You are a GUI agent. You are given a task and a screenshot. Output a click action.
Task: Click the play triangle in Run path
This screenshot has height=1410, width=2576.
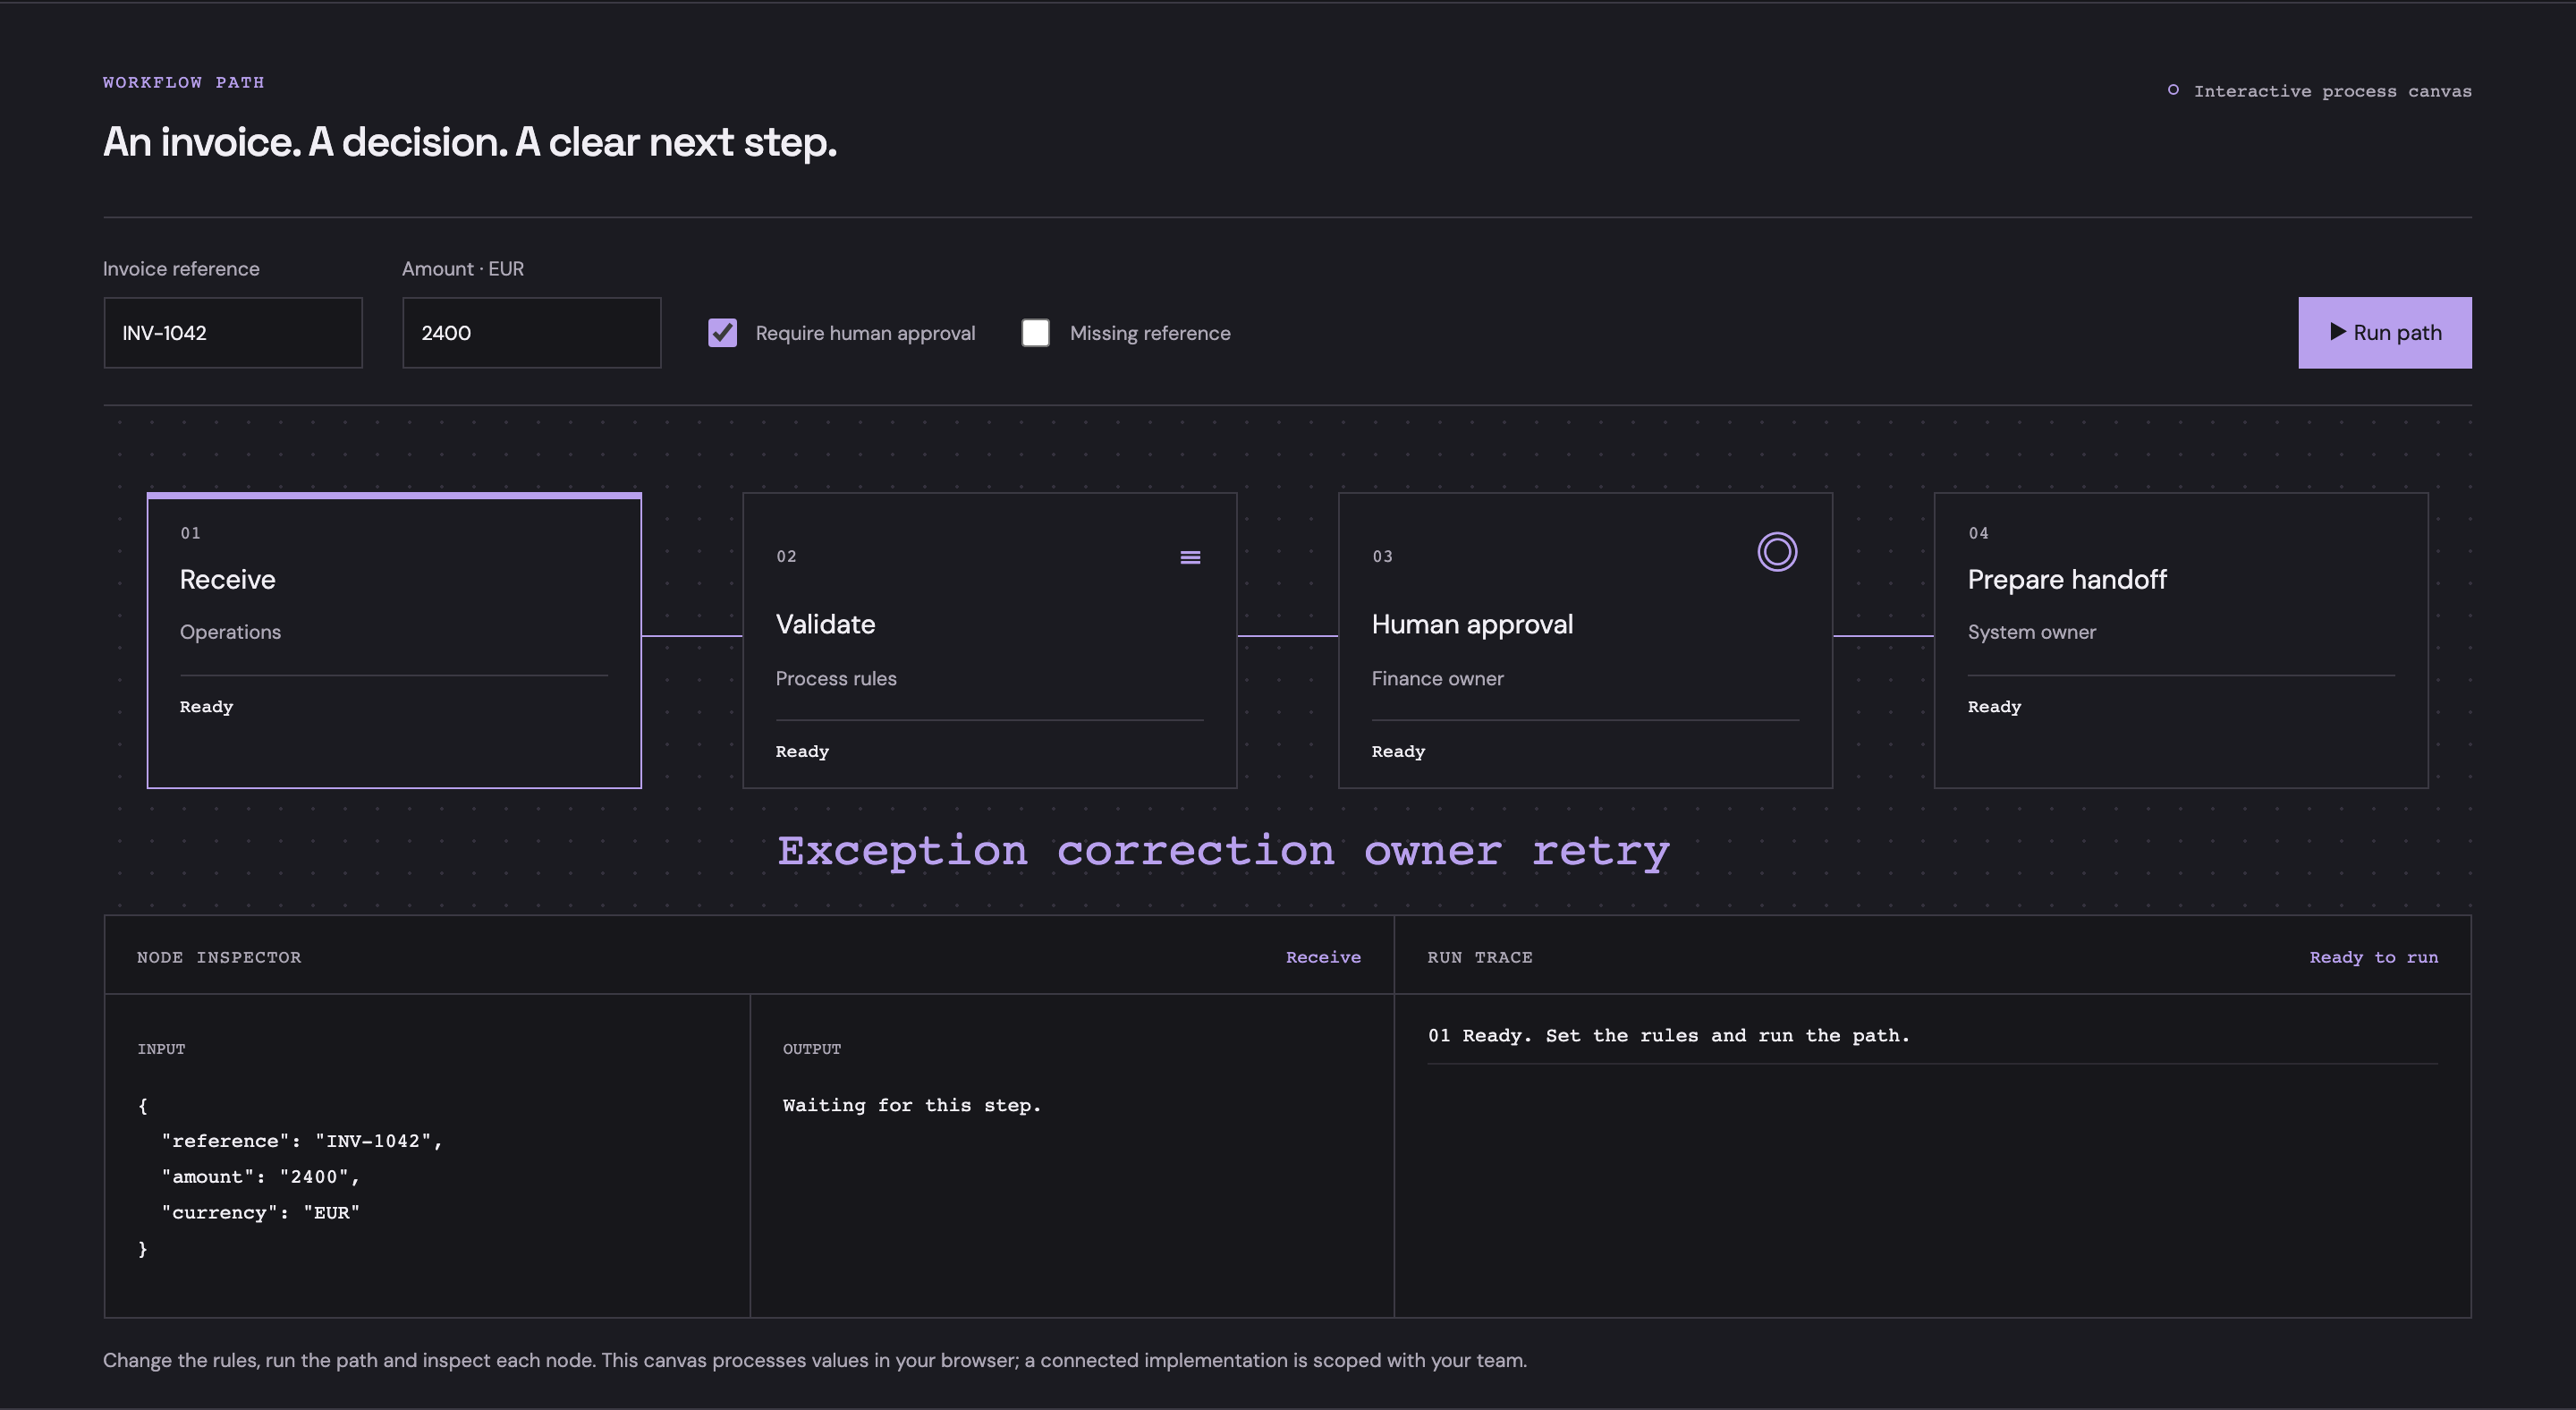coord(2338,332)
